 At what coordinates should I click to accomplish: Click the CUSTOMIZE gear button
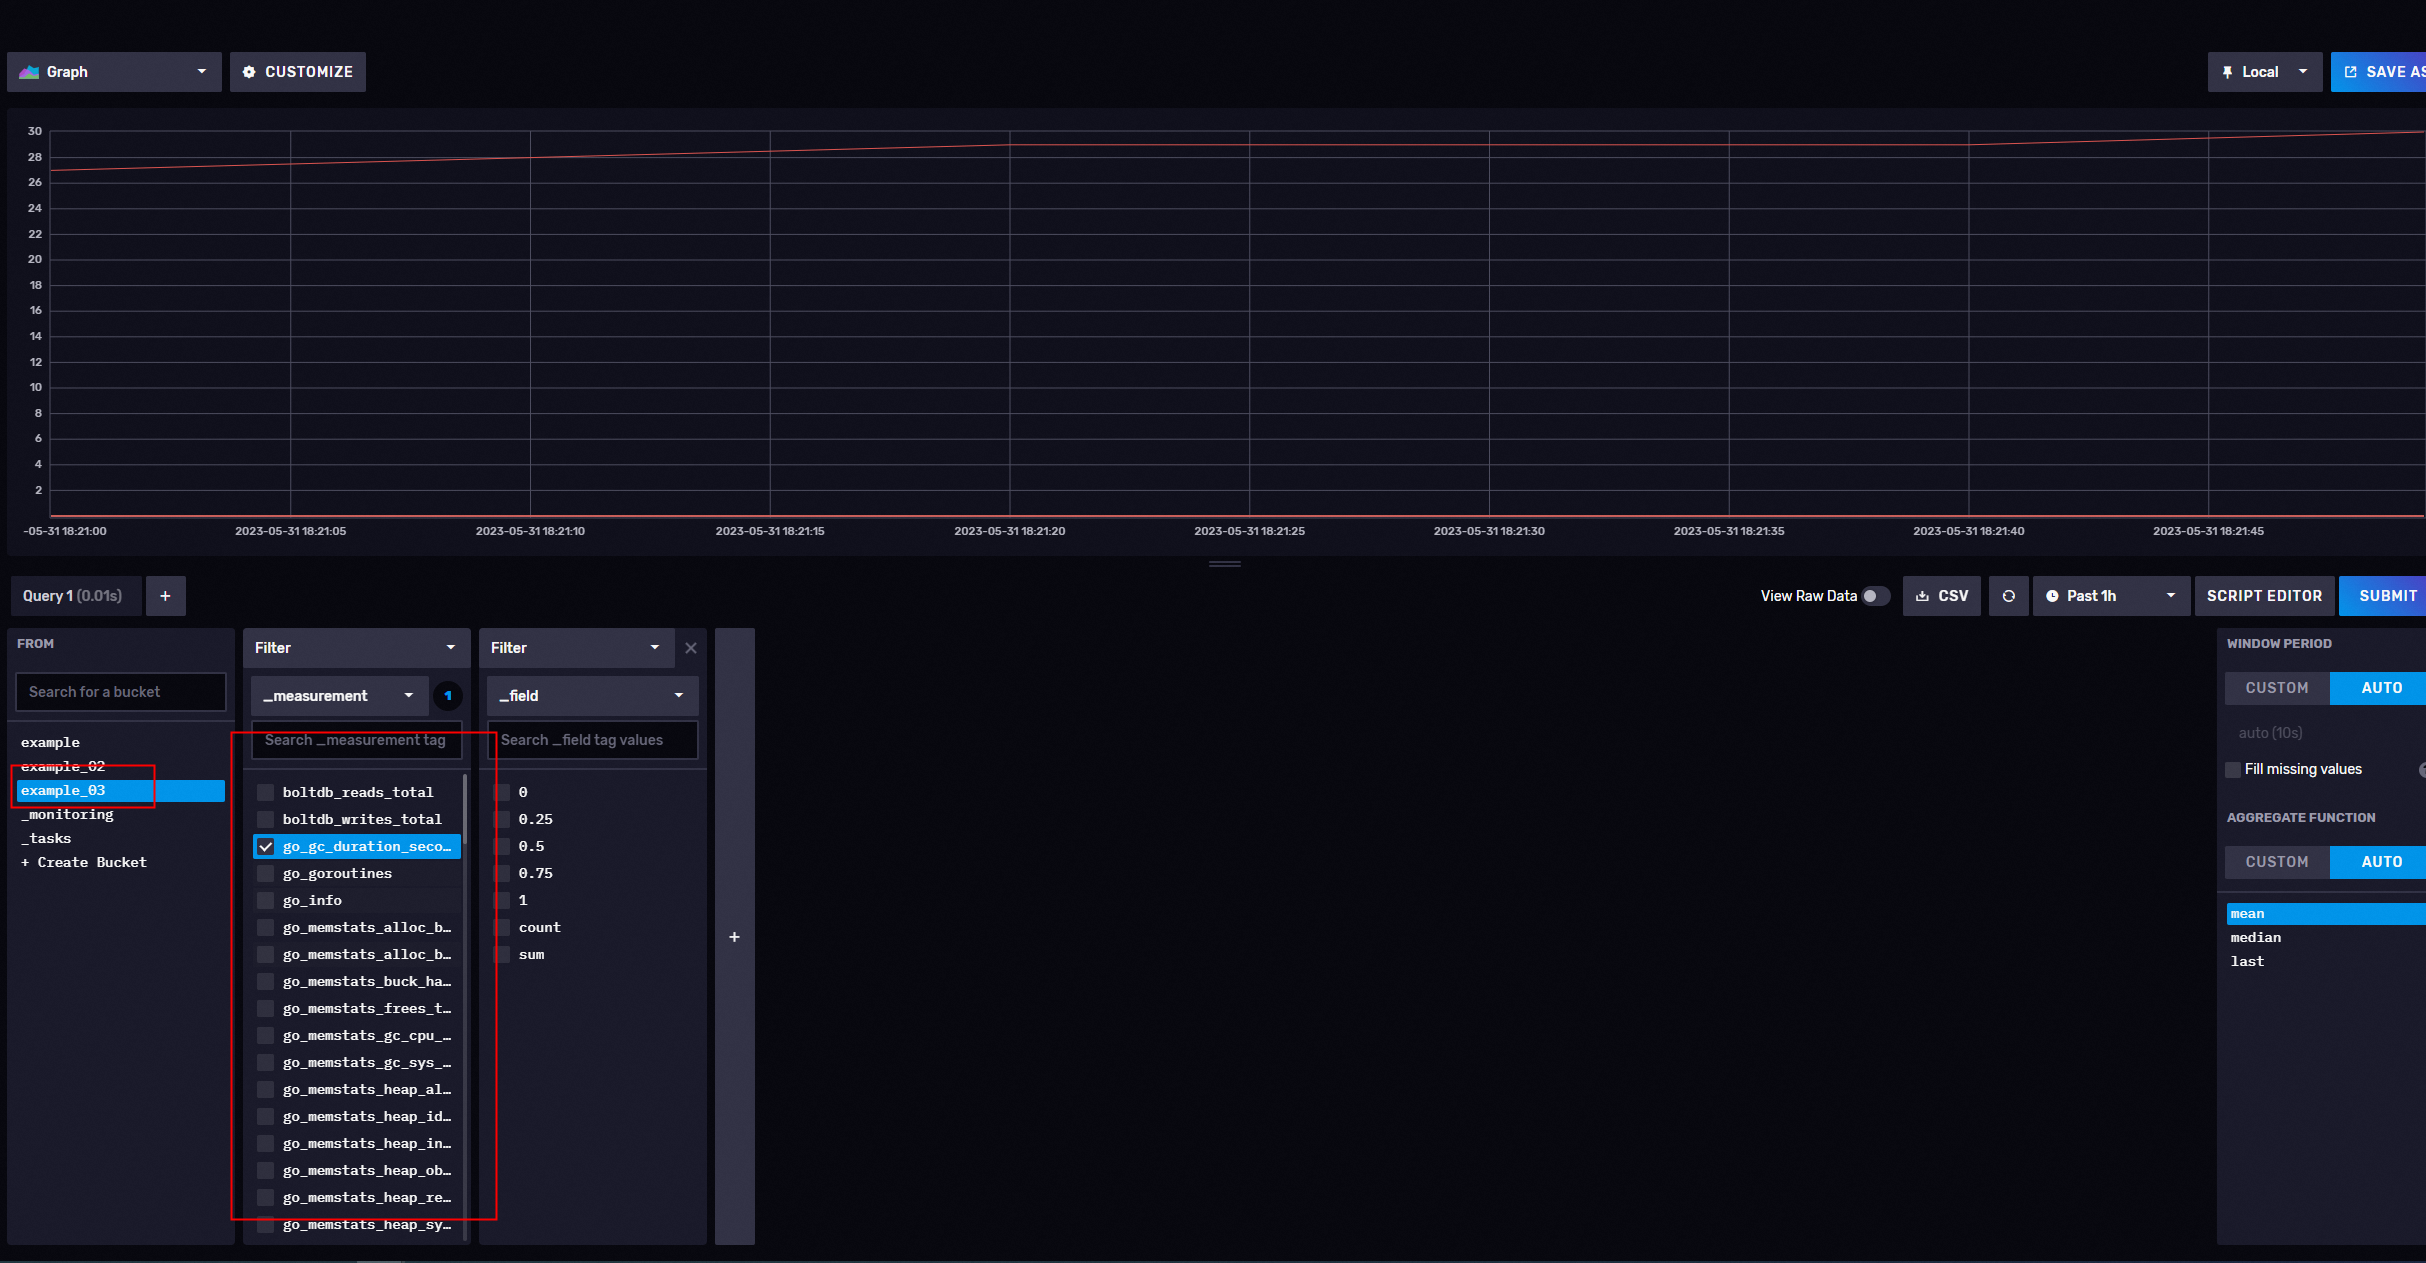coord(298,72)
